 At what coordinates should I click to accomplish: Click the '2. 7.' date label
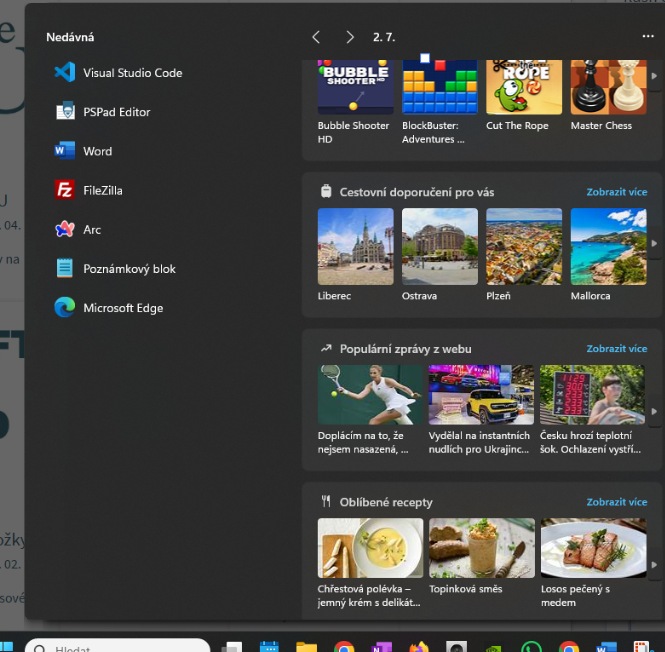click(x=384, y=37)
